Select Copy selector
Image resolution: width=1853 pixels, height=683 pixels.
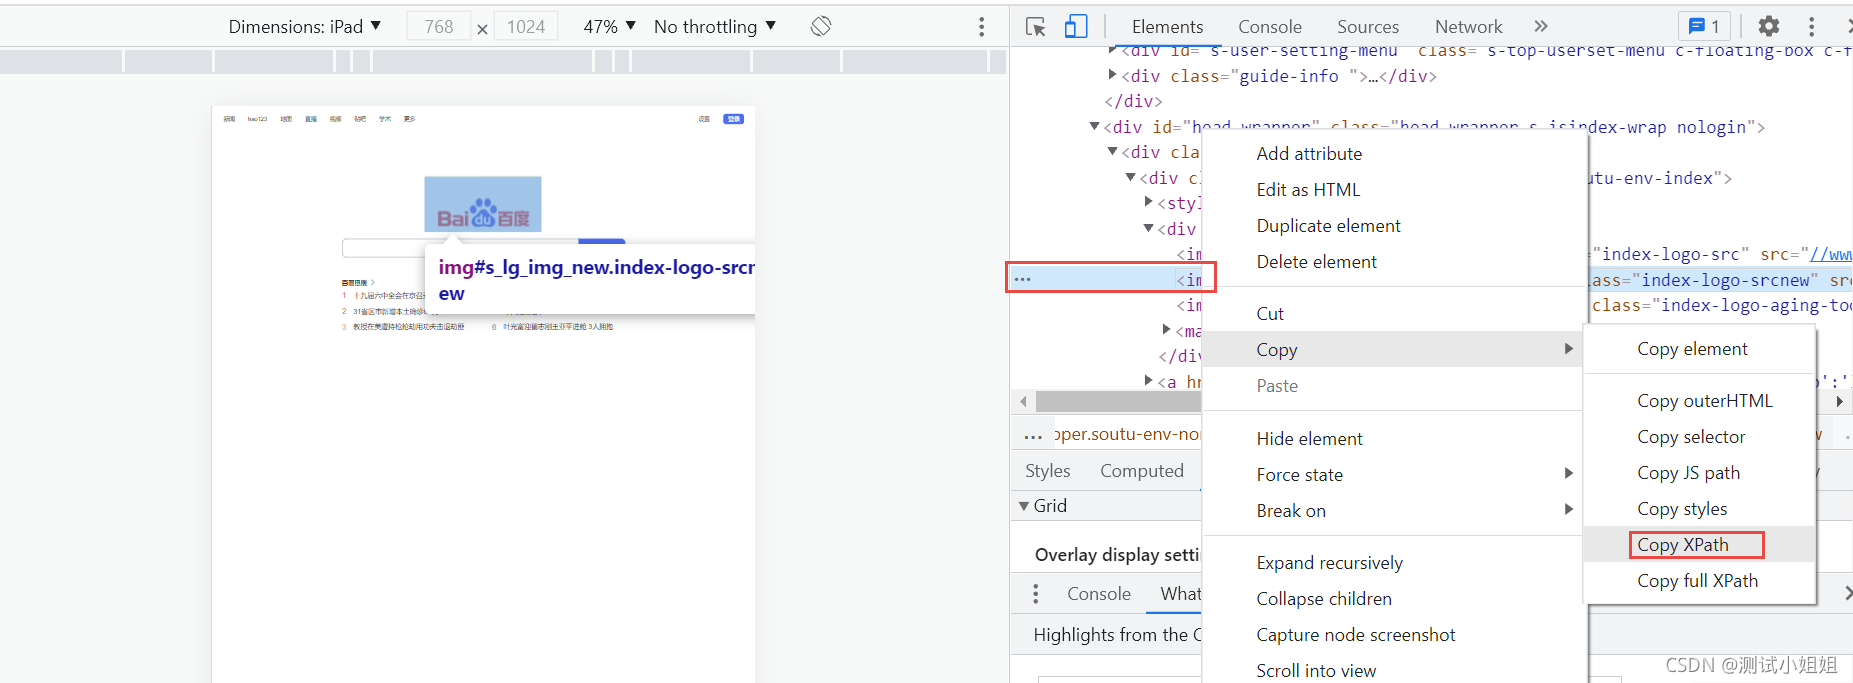pos(1700,437)
